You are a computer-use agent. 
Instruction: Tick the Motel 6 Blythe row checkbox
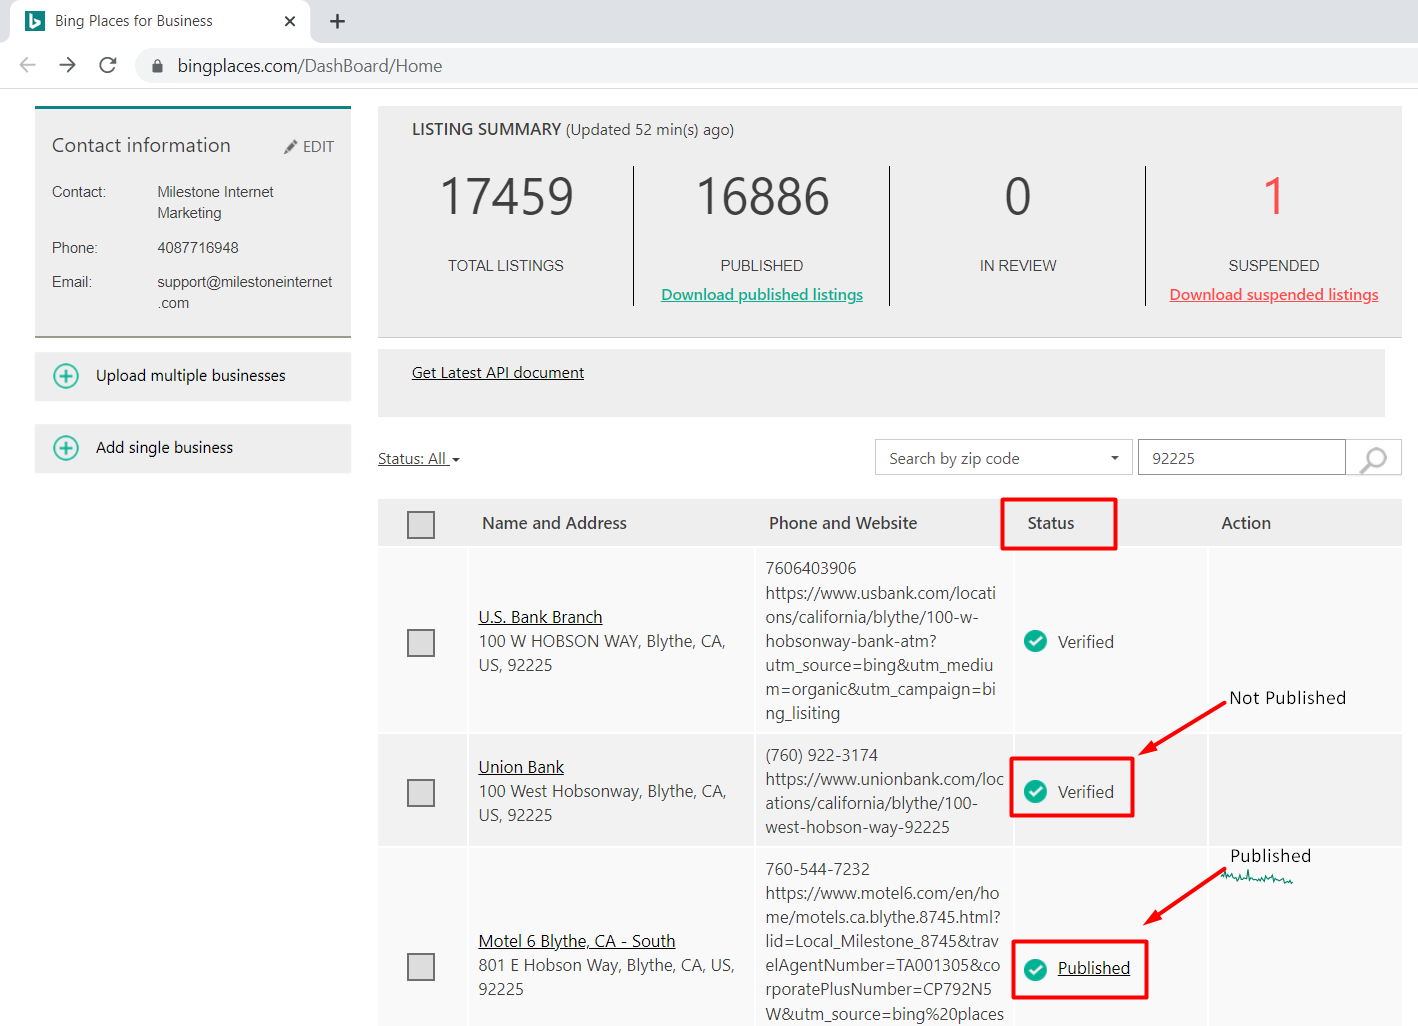click(x=421, y=967)
